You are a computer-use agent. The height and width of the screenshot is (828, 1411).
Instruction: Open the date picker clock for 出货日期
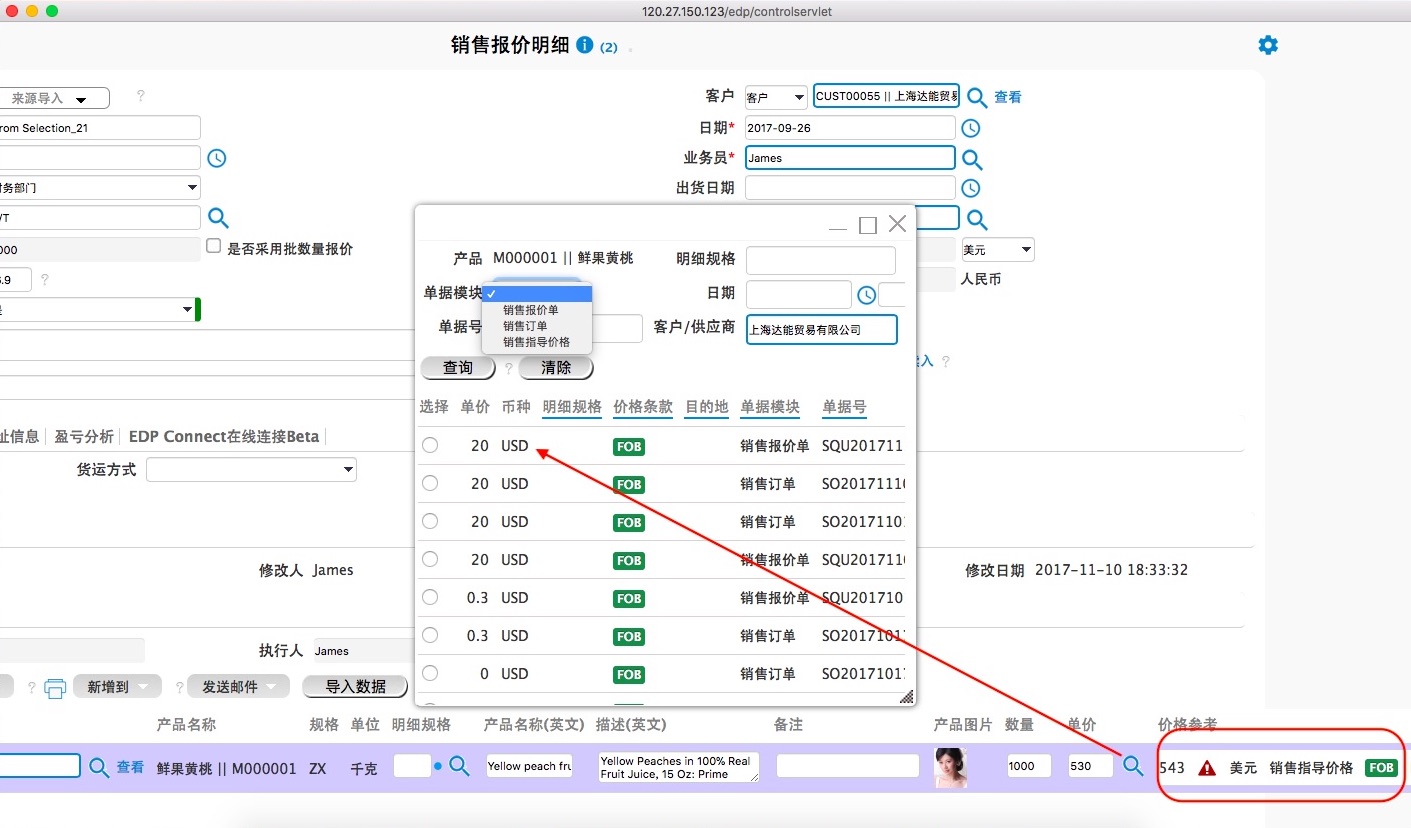coord(970,188)
